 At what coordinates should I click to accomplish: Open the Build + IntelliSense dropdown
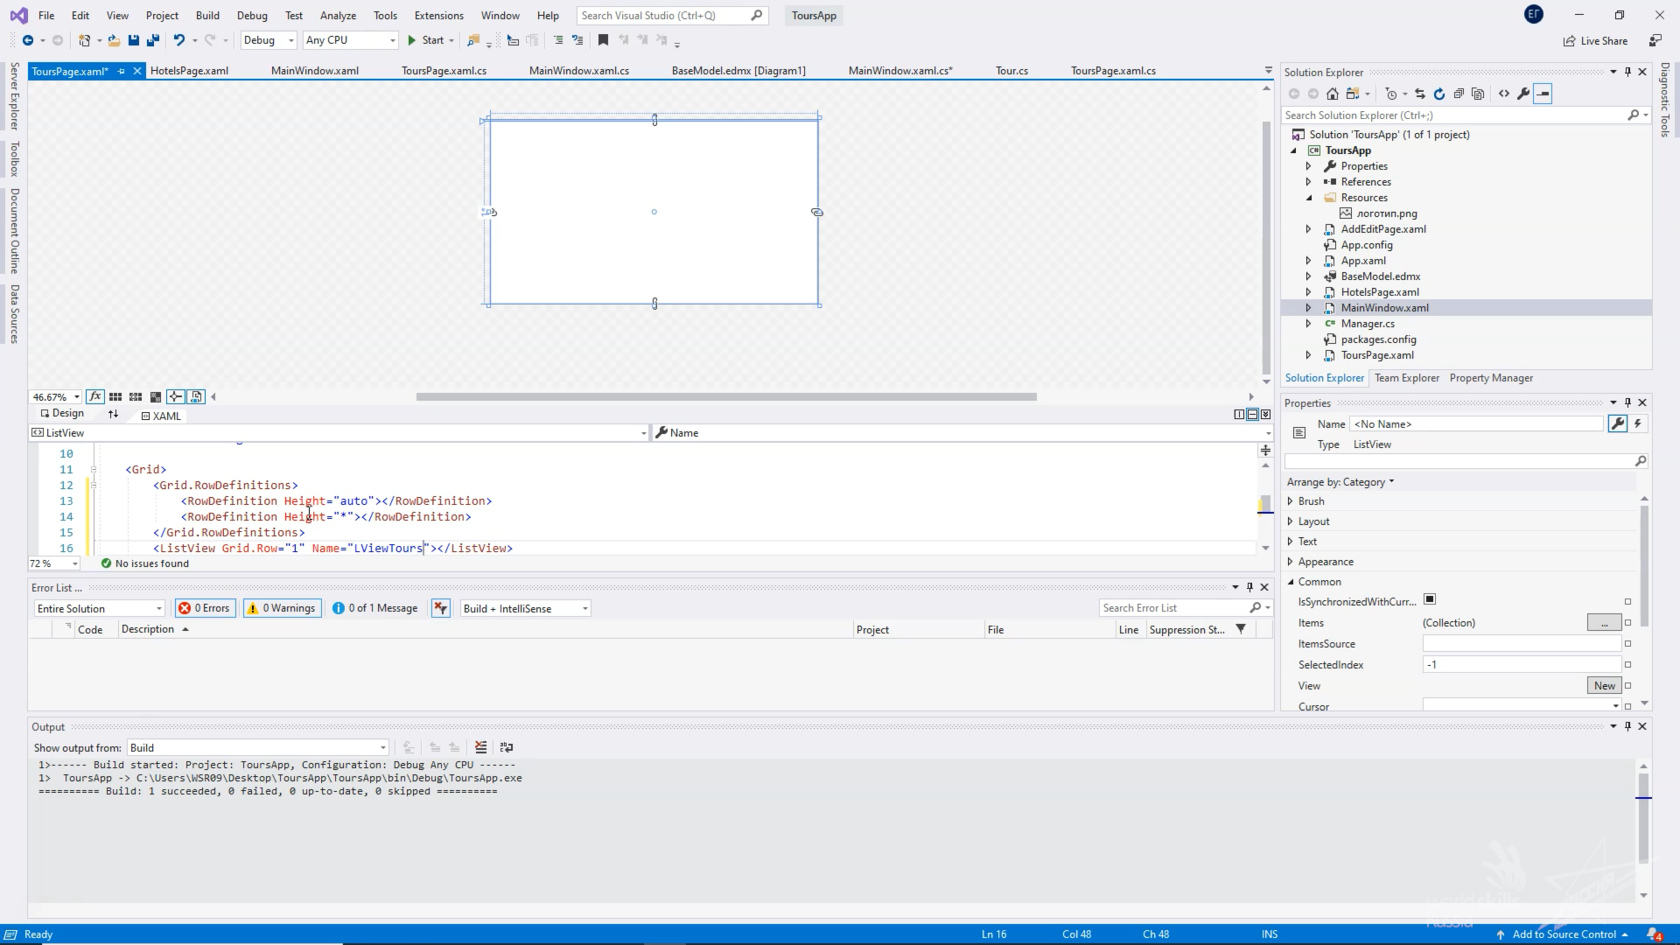coord(525,608)
